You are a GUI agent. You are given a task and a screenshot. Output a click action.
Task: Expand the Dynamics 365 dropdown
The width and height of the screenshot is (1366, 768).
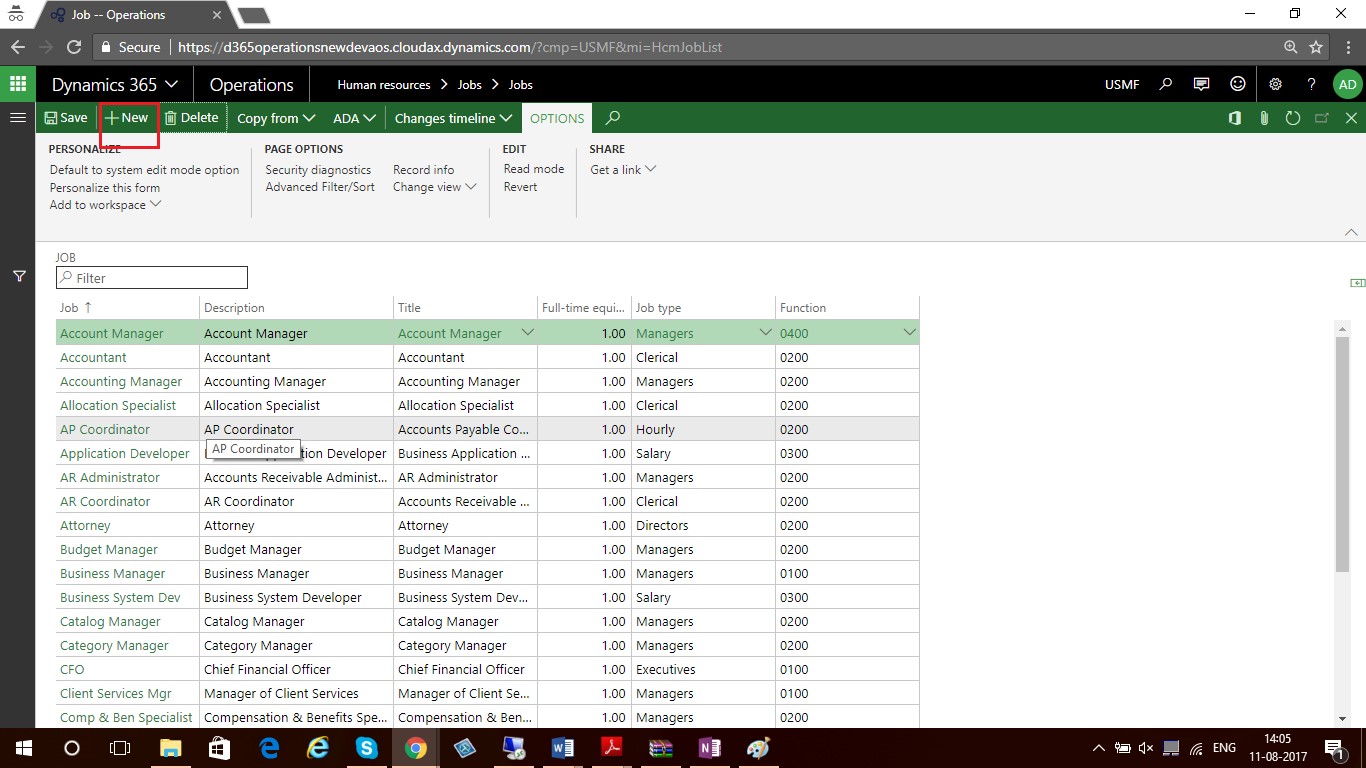click(x=115, y=85)
